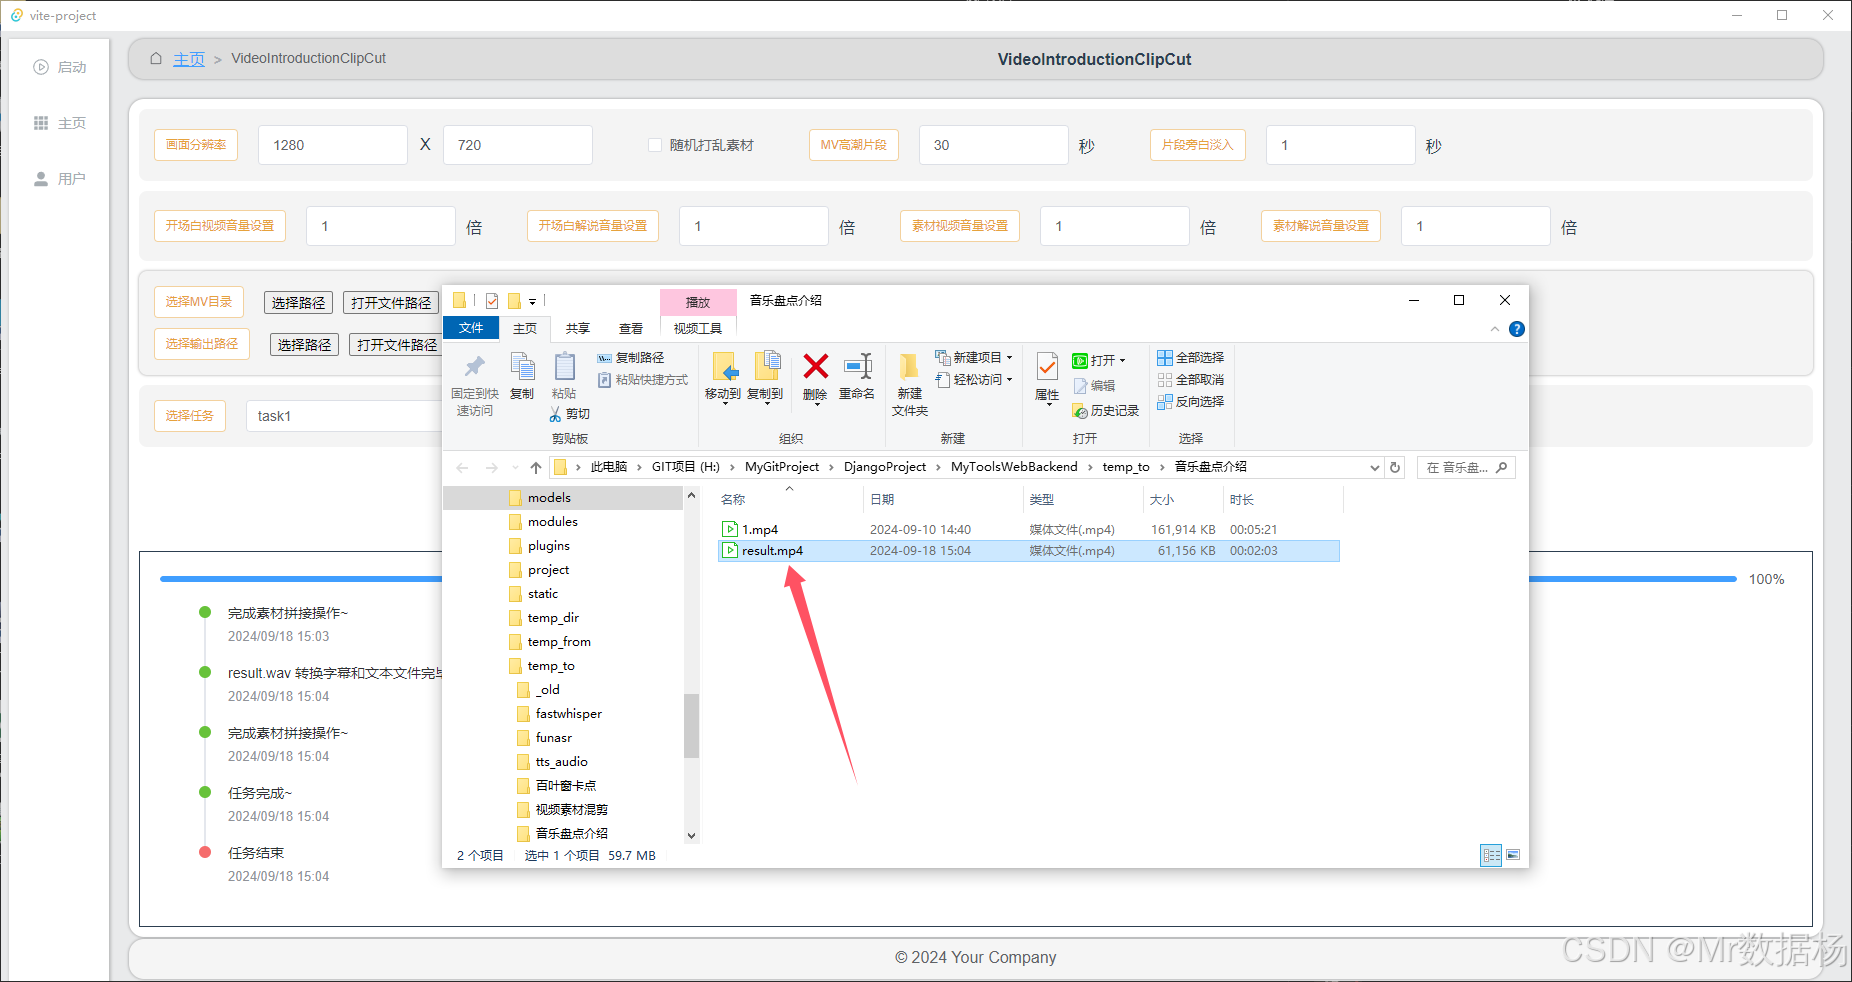Click the Rename (重命名) icon
The height and width of the screenshot is (982, 1852).
coord(858,367)
